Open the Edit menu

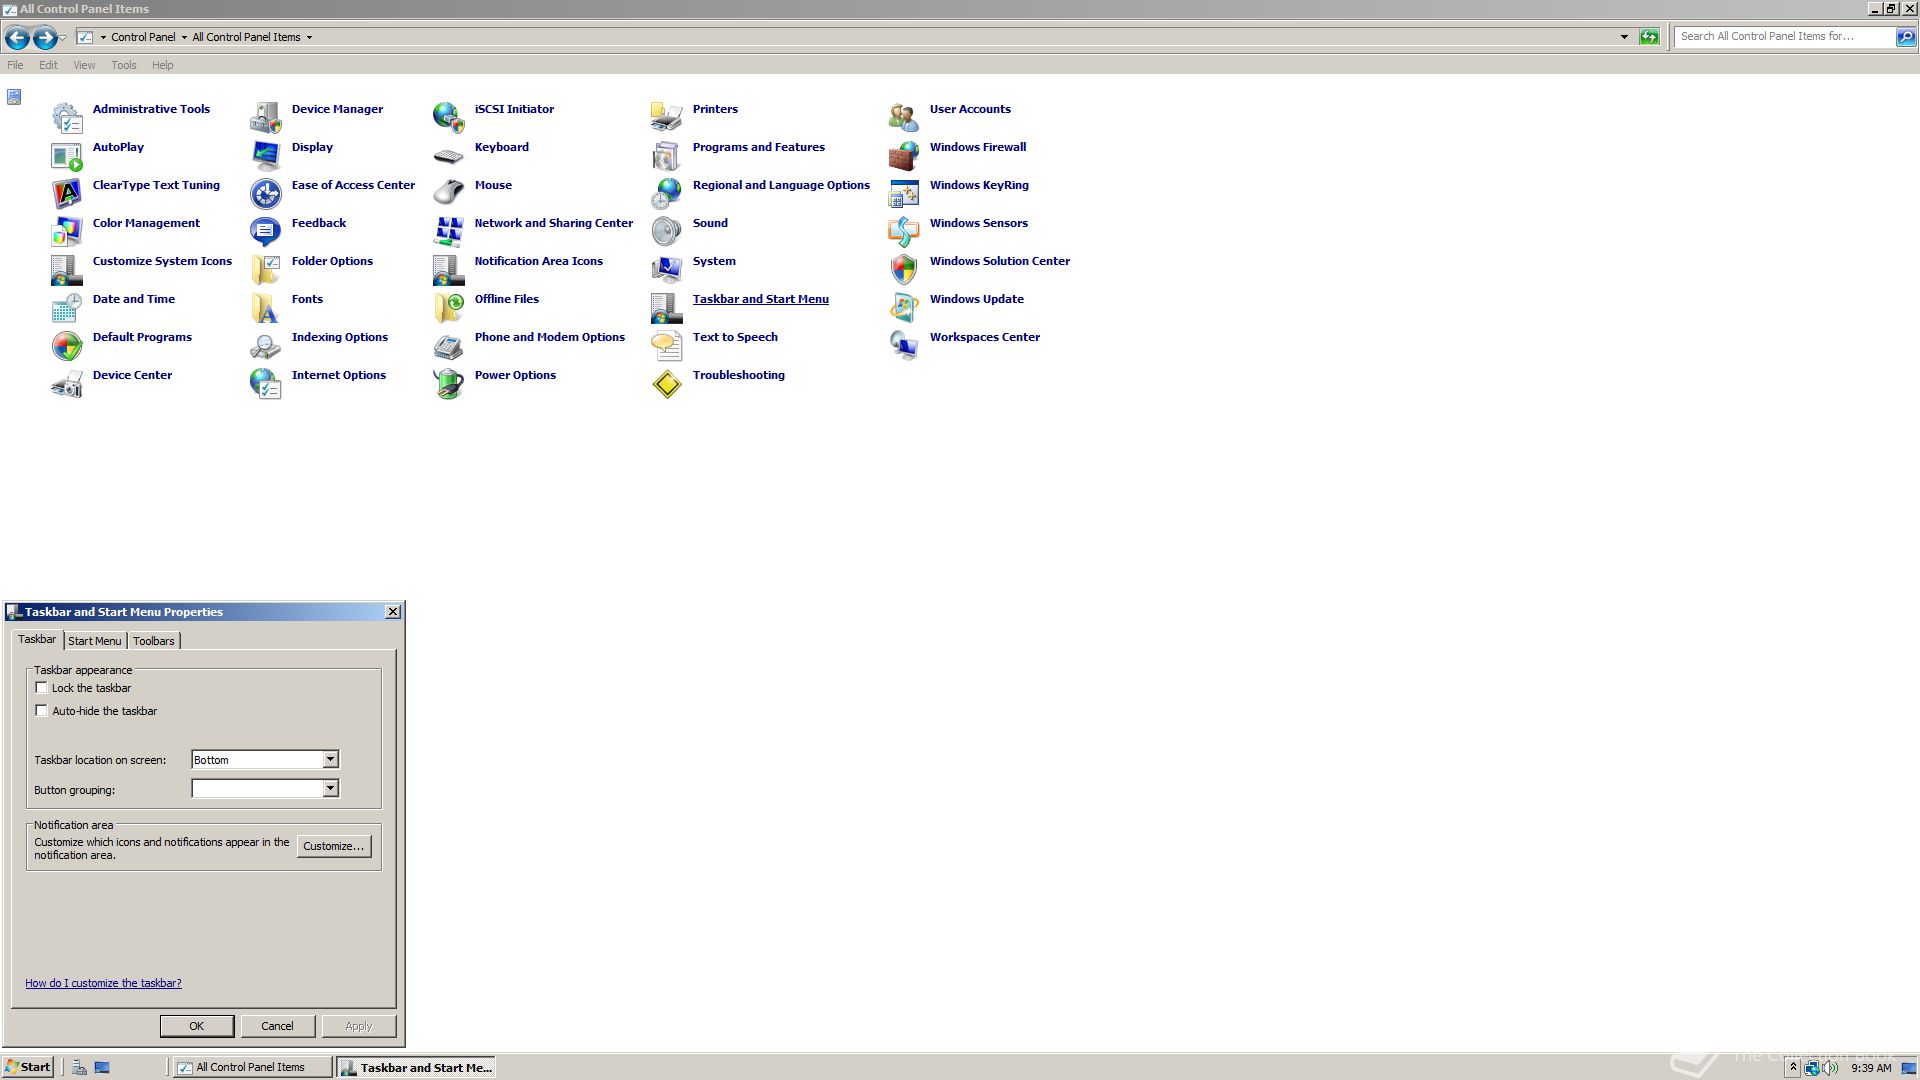(48, 65)
